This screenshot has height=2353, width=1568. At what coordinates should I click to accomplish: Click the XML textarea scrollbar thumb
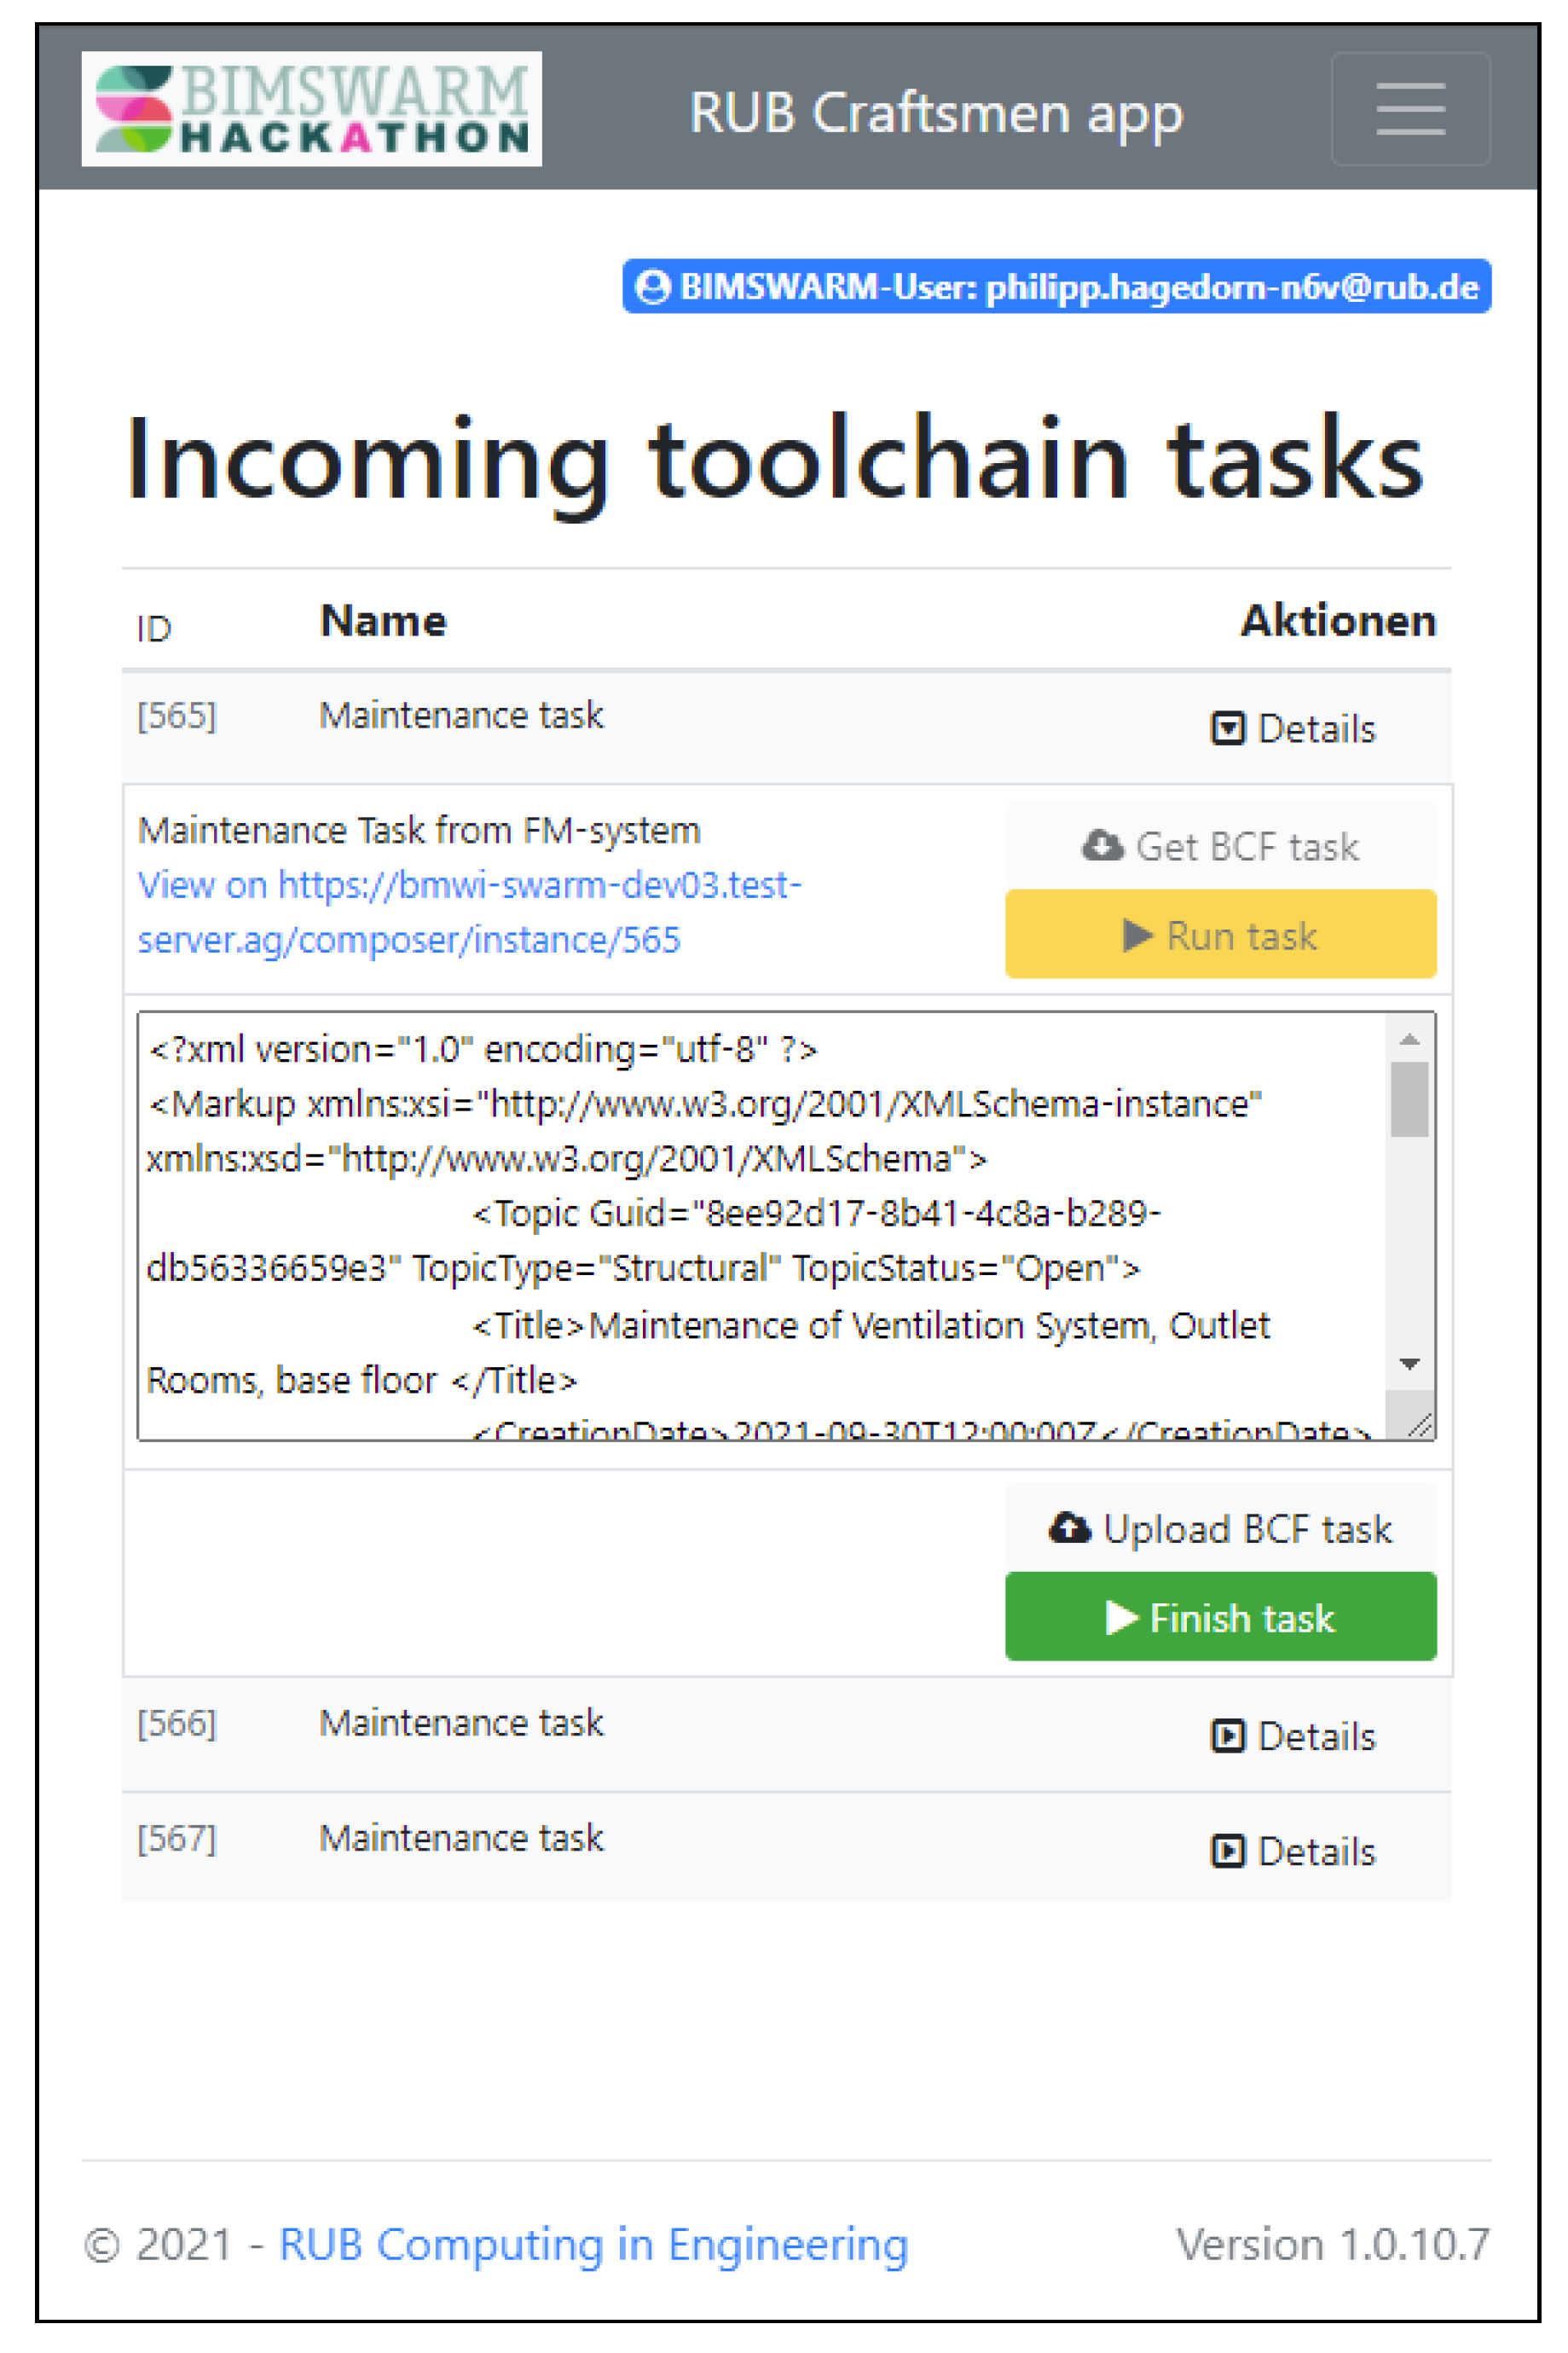tap(1409, 1099)
